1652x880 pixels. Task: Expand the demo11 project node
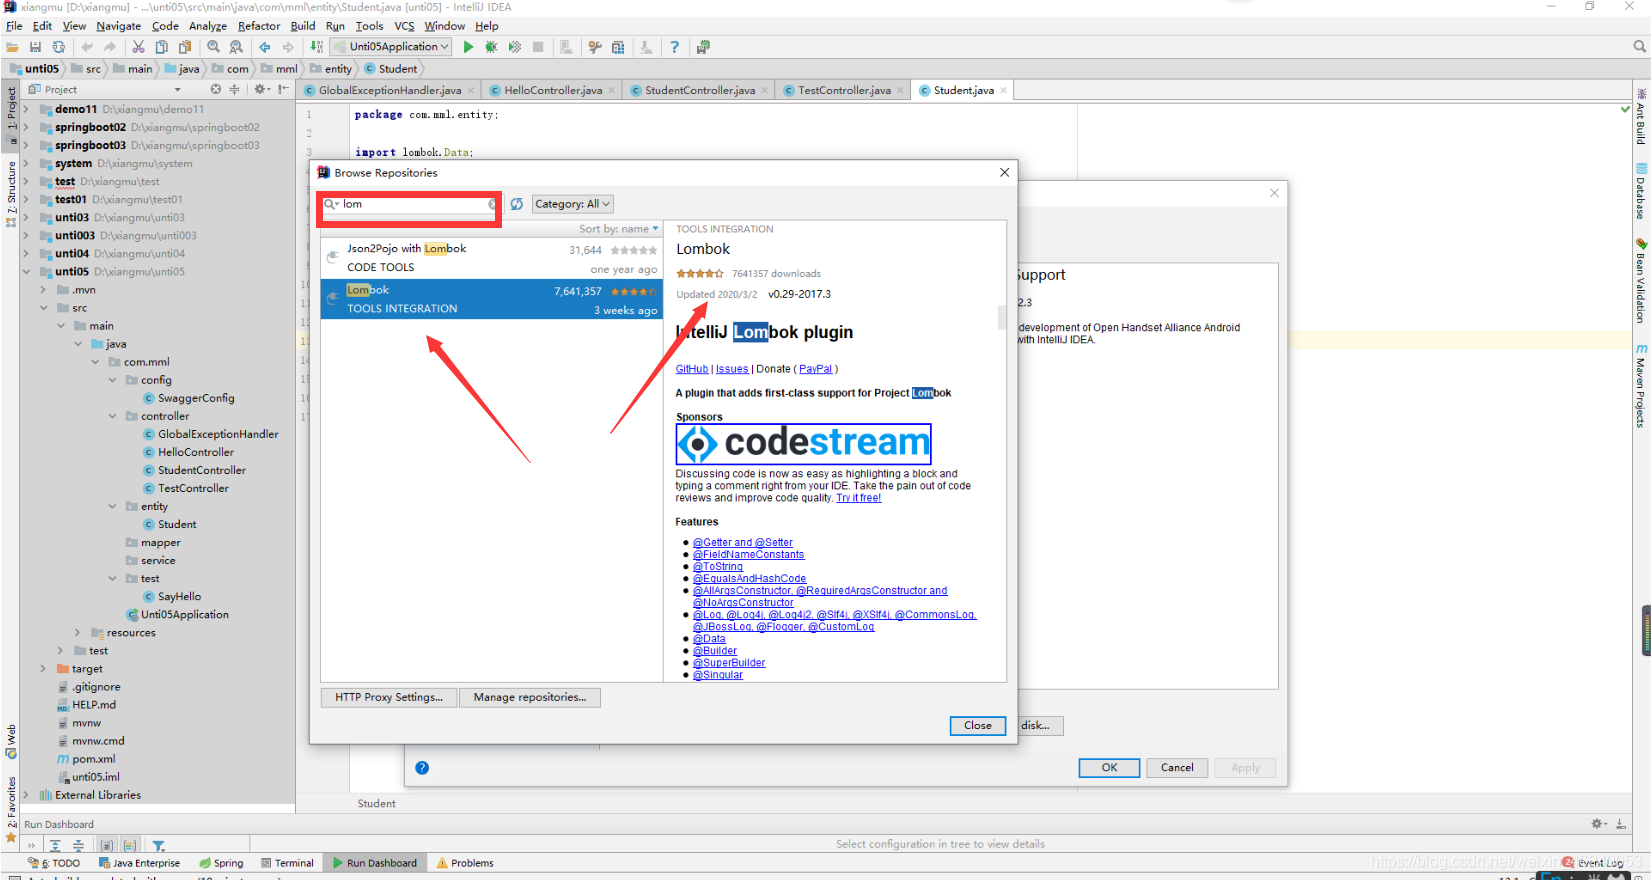pos(27,109)
